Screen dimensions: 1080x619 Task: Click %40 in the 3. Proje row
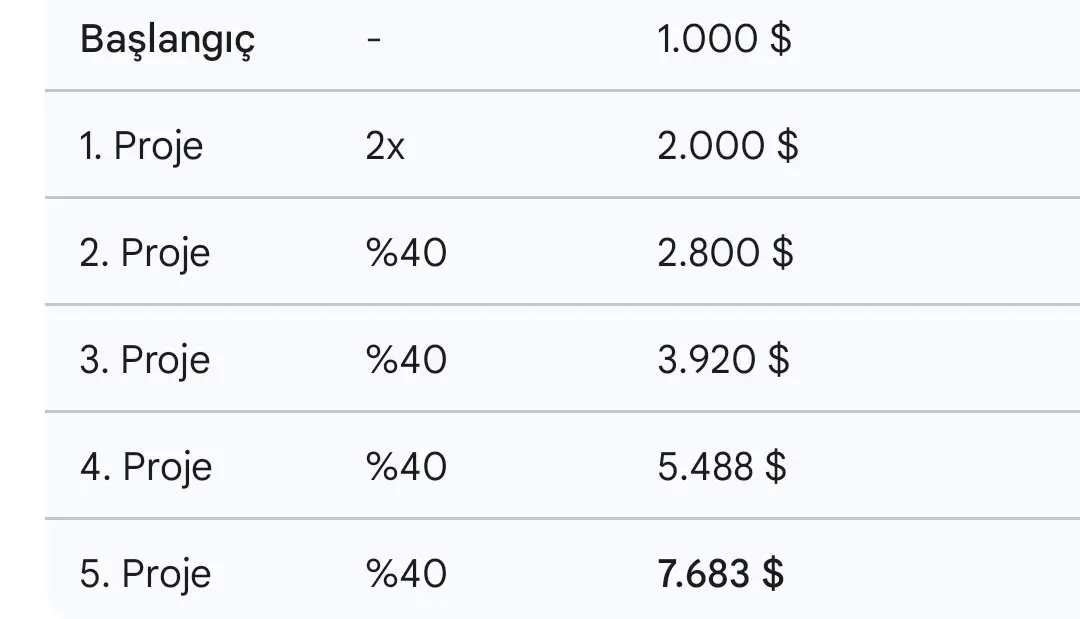(406, 359)
